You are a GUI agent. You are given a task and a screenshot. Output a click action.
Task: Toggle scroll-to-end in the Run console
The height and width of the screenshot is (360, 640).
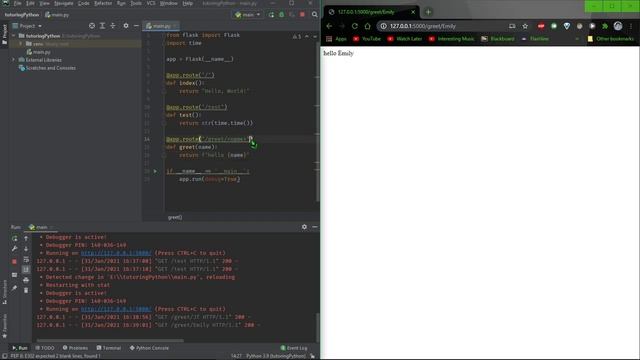pos(26,269)
